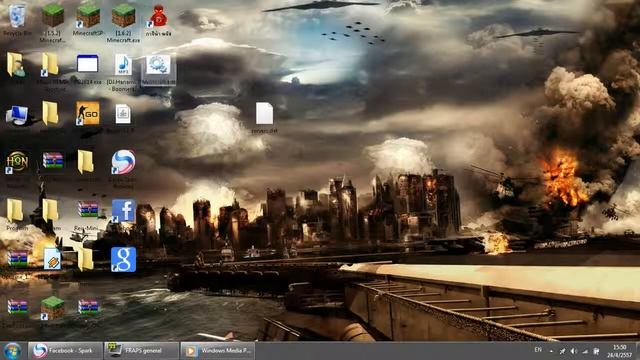Switch to Facebook - Spark taskbar window
The image size is (640, 360).
(64, 351)
